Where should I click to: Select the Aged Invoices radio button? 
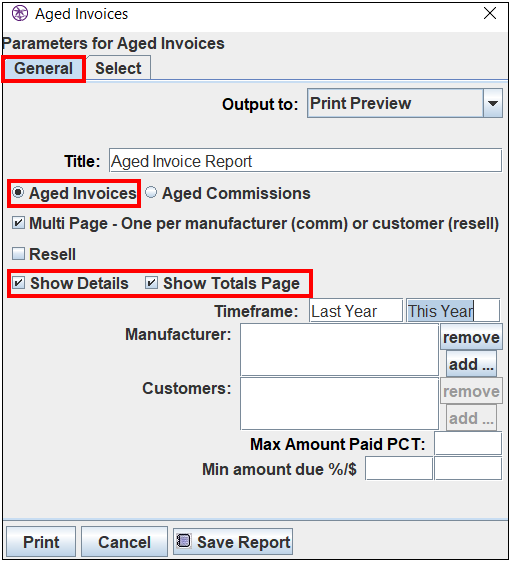[18, 192]
